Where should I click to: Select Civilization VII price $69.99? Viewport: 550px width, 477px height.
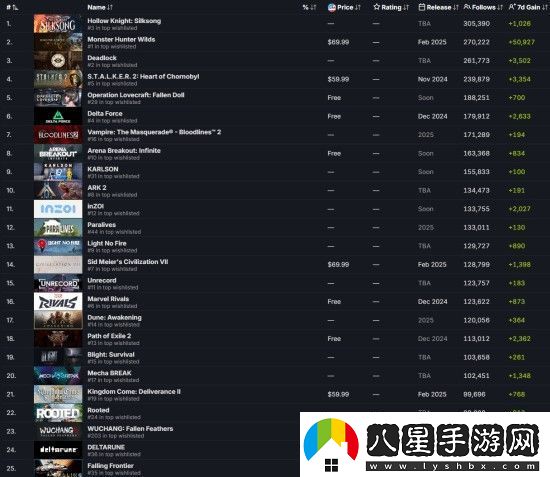[338, 264]
